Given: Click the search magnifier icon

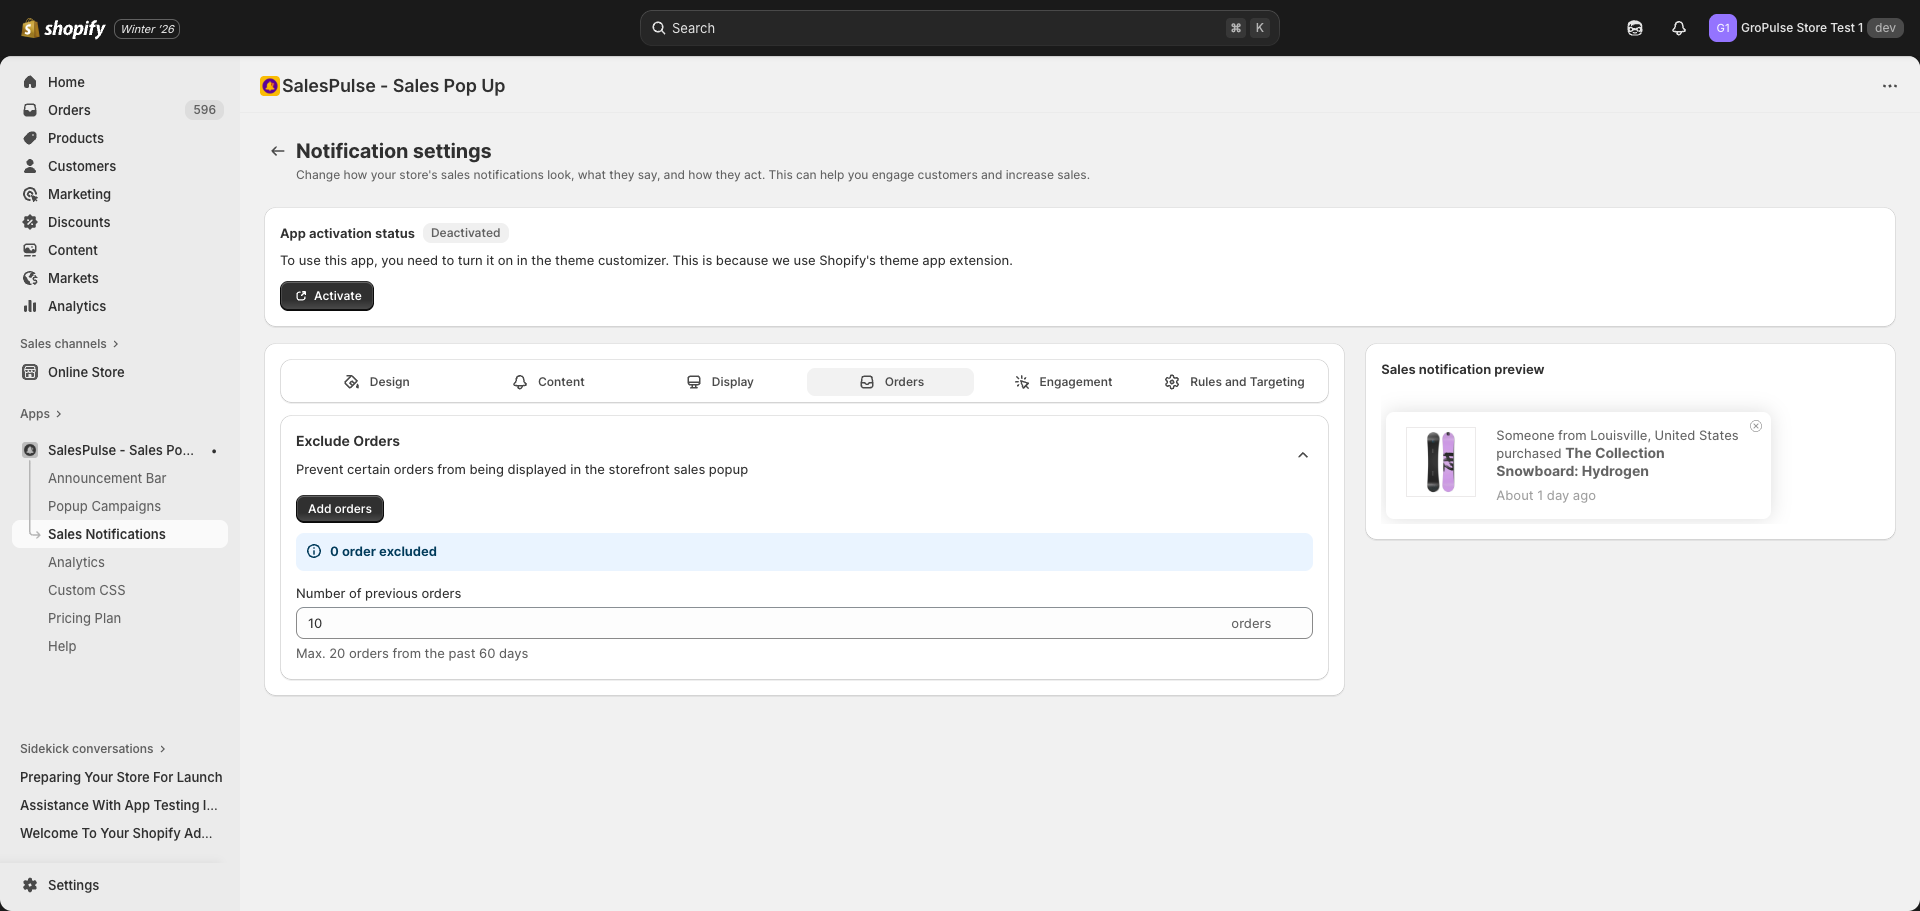Looking at the screenshot, I should pyautogui.click(x=659, y=28).
